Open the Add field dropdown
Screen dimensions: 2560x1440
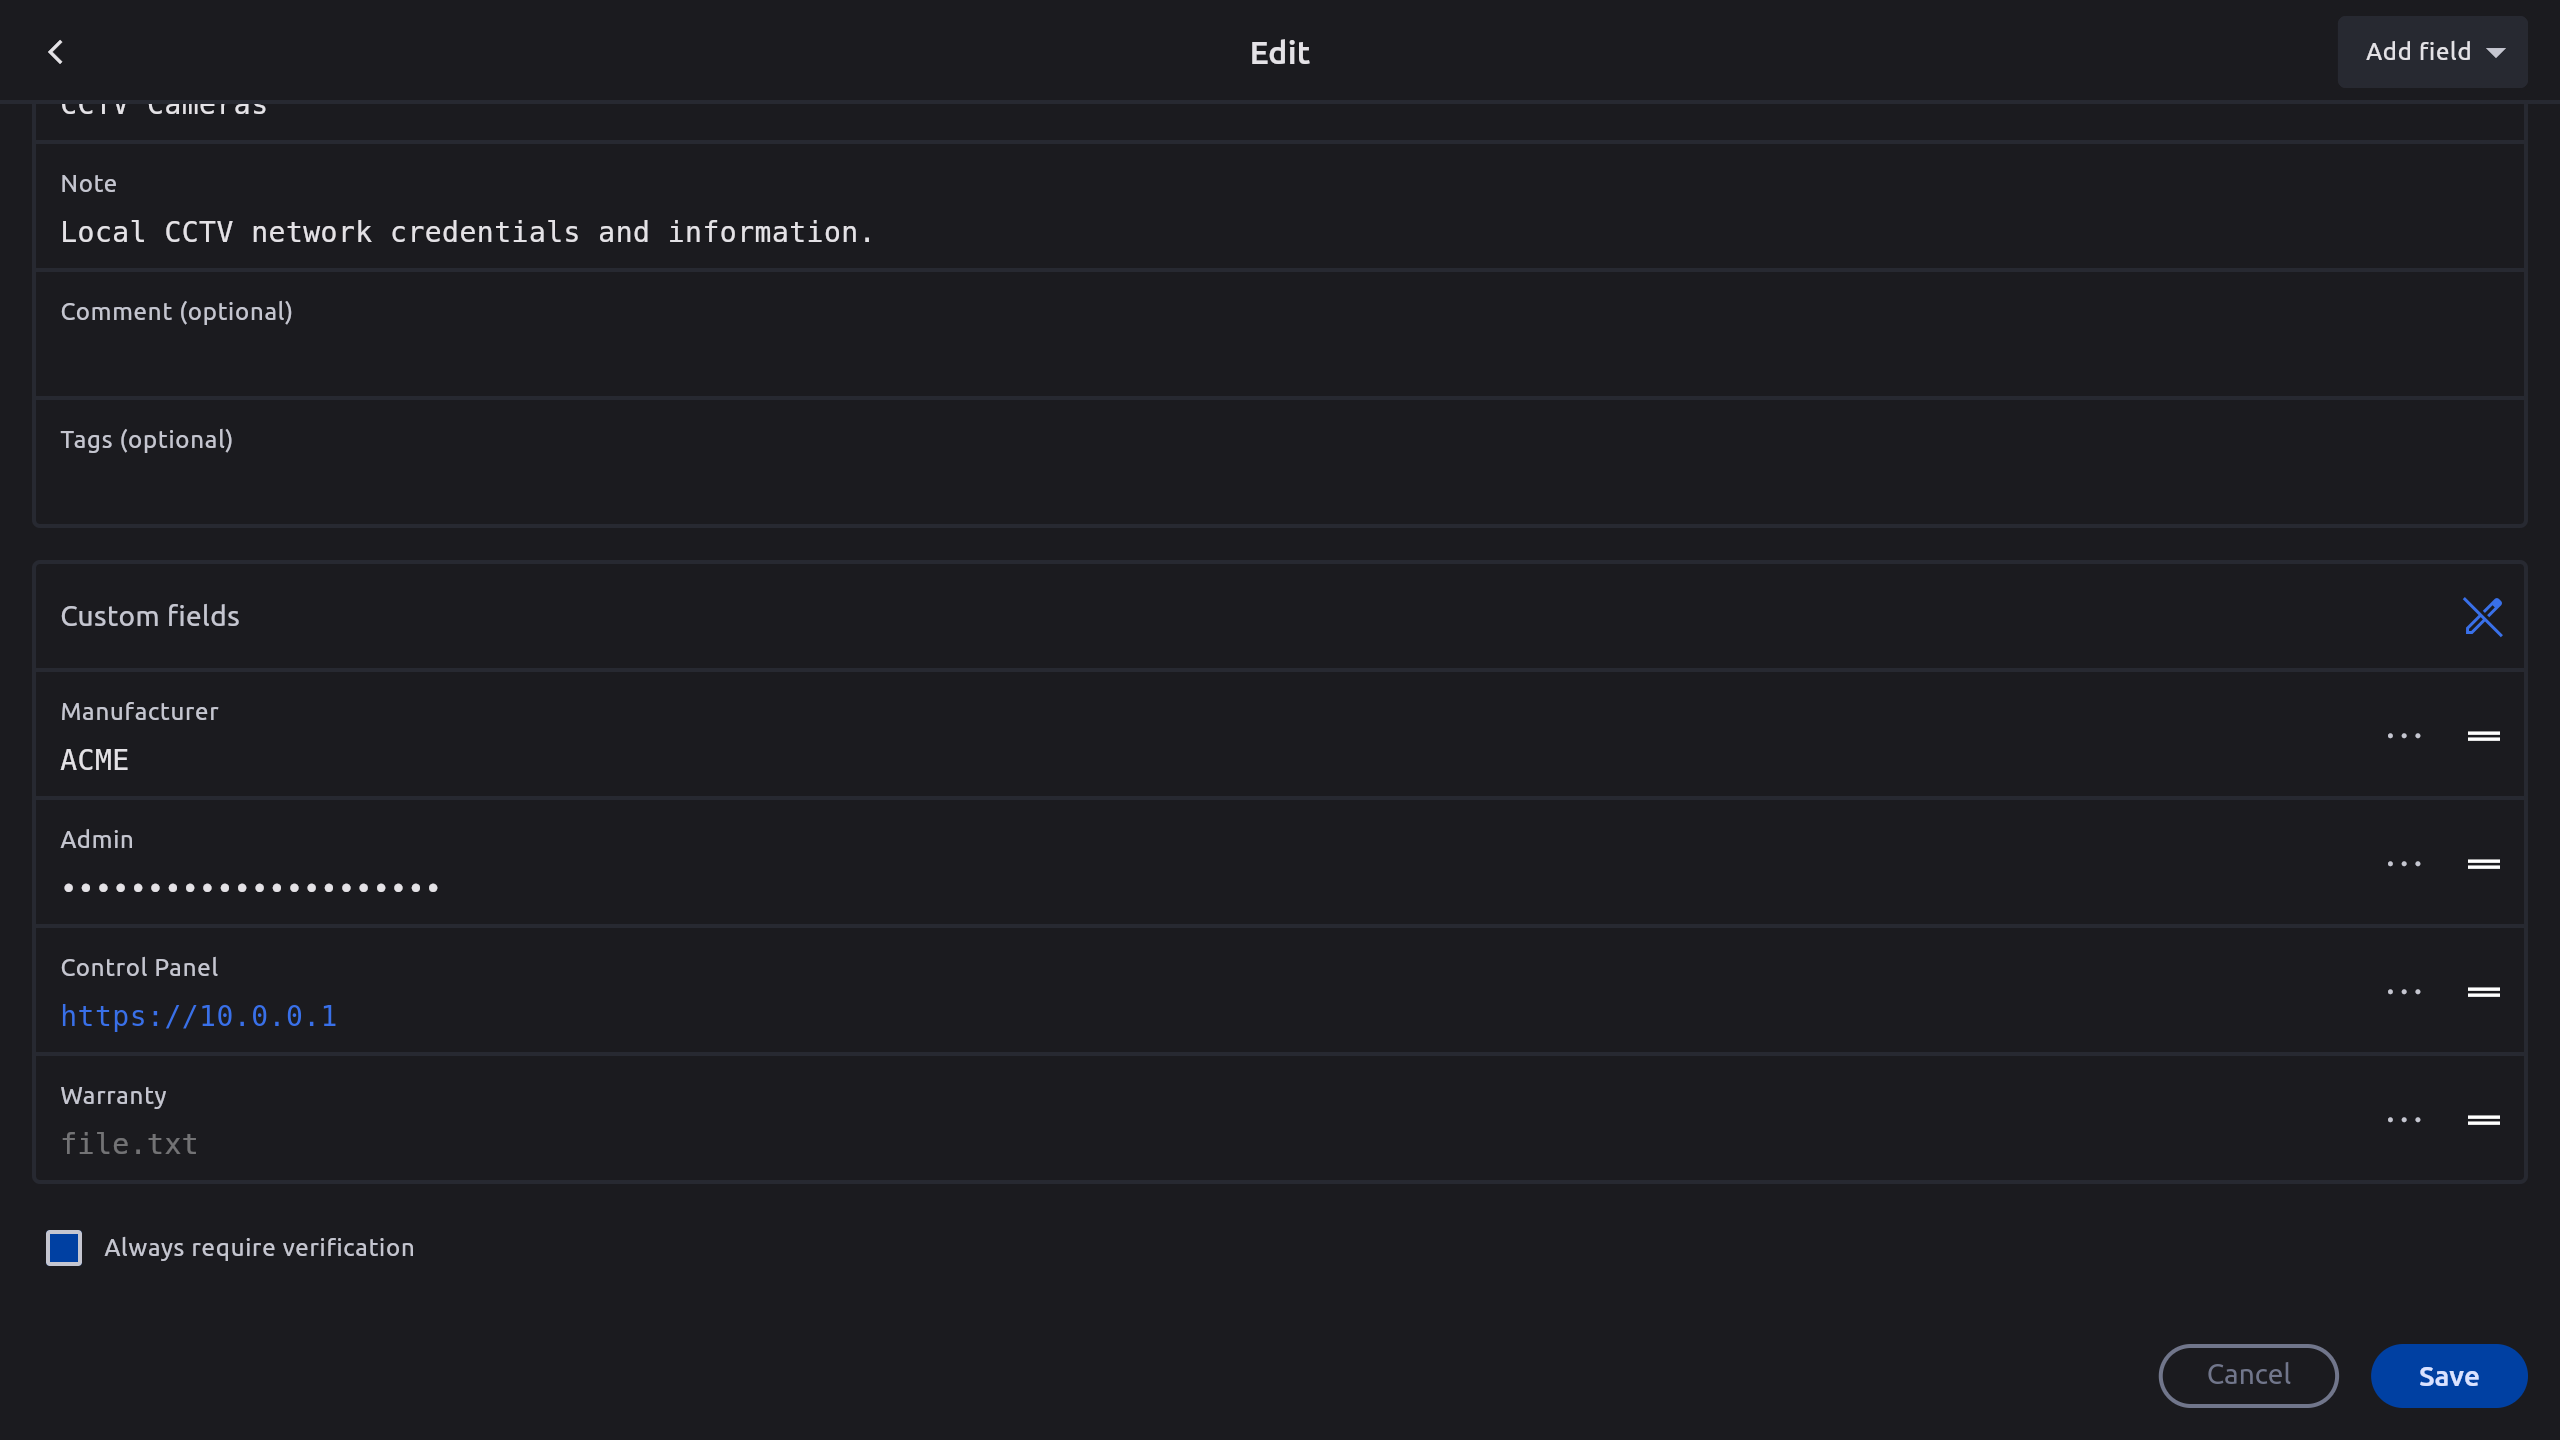coord(2432,52)
